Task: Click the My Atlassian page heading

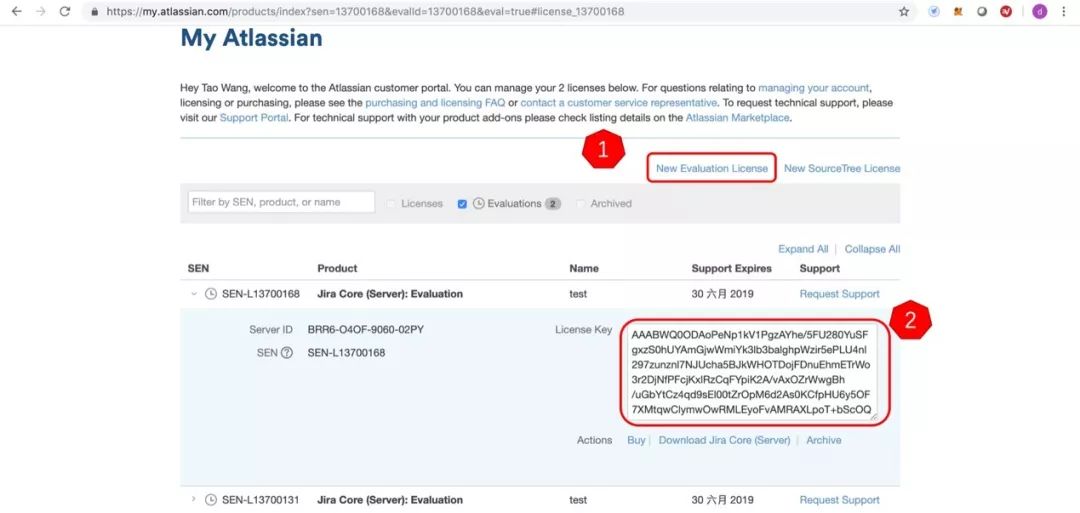Action: click(x=251, y=39)
